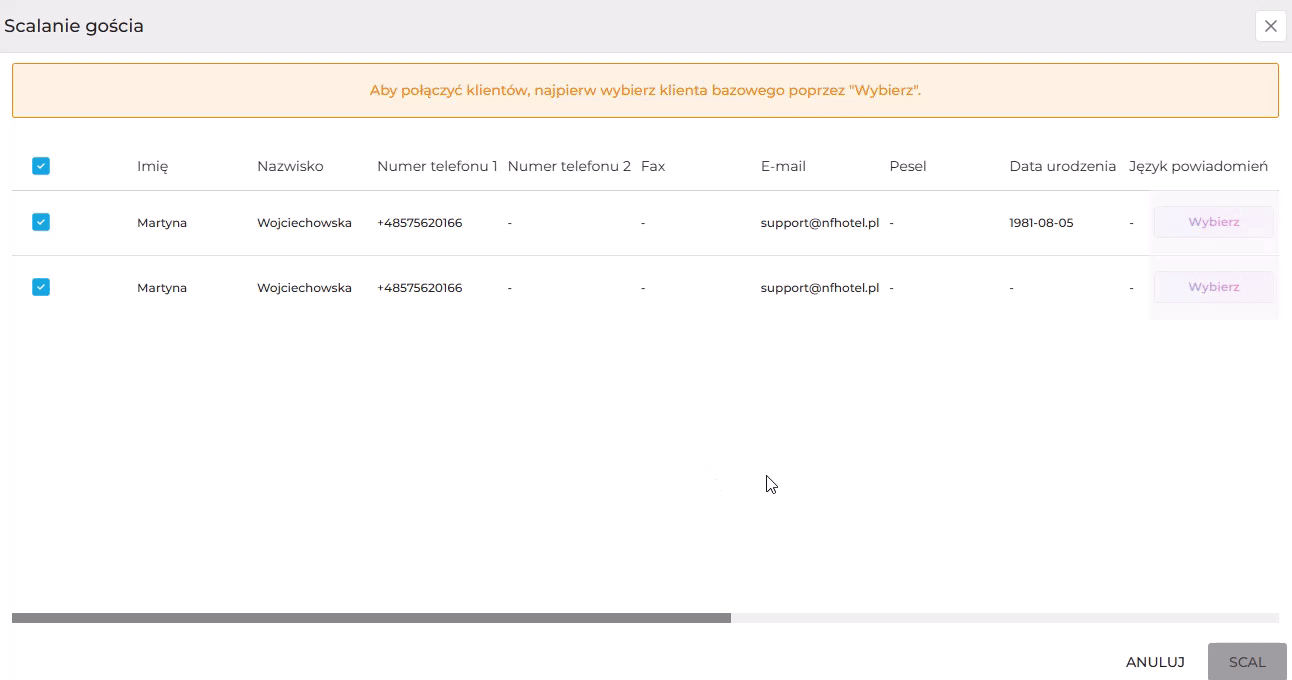Click the 1981-08-05 birthdate cell
This screenshot has width=1292, height=680.
[1041, 223]
